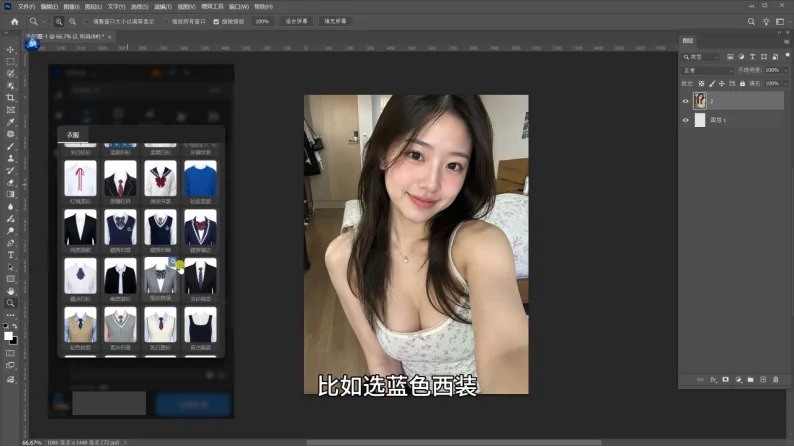Image resolution: width=794 pixels, height=447 pixels.
Task: Click the 填充屏幕 button
Action: pyautogui.click(x=335, y=22)
